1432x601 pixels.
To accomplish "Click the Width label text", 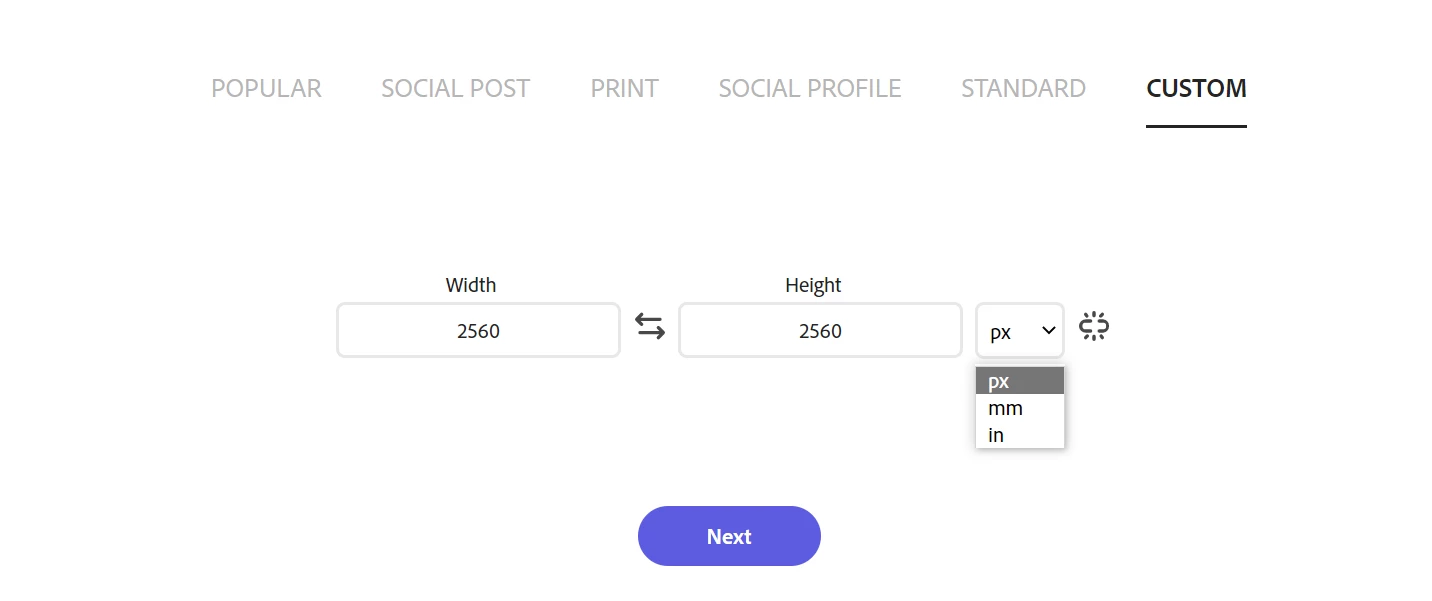I will point(471,285).
